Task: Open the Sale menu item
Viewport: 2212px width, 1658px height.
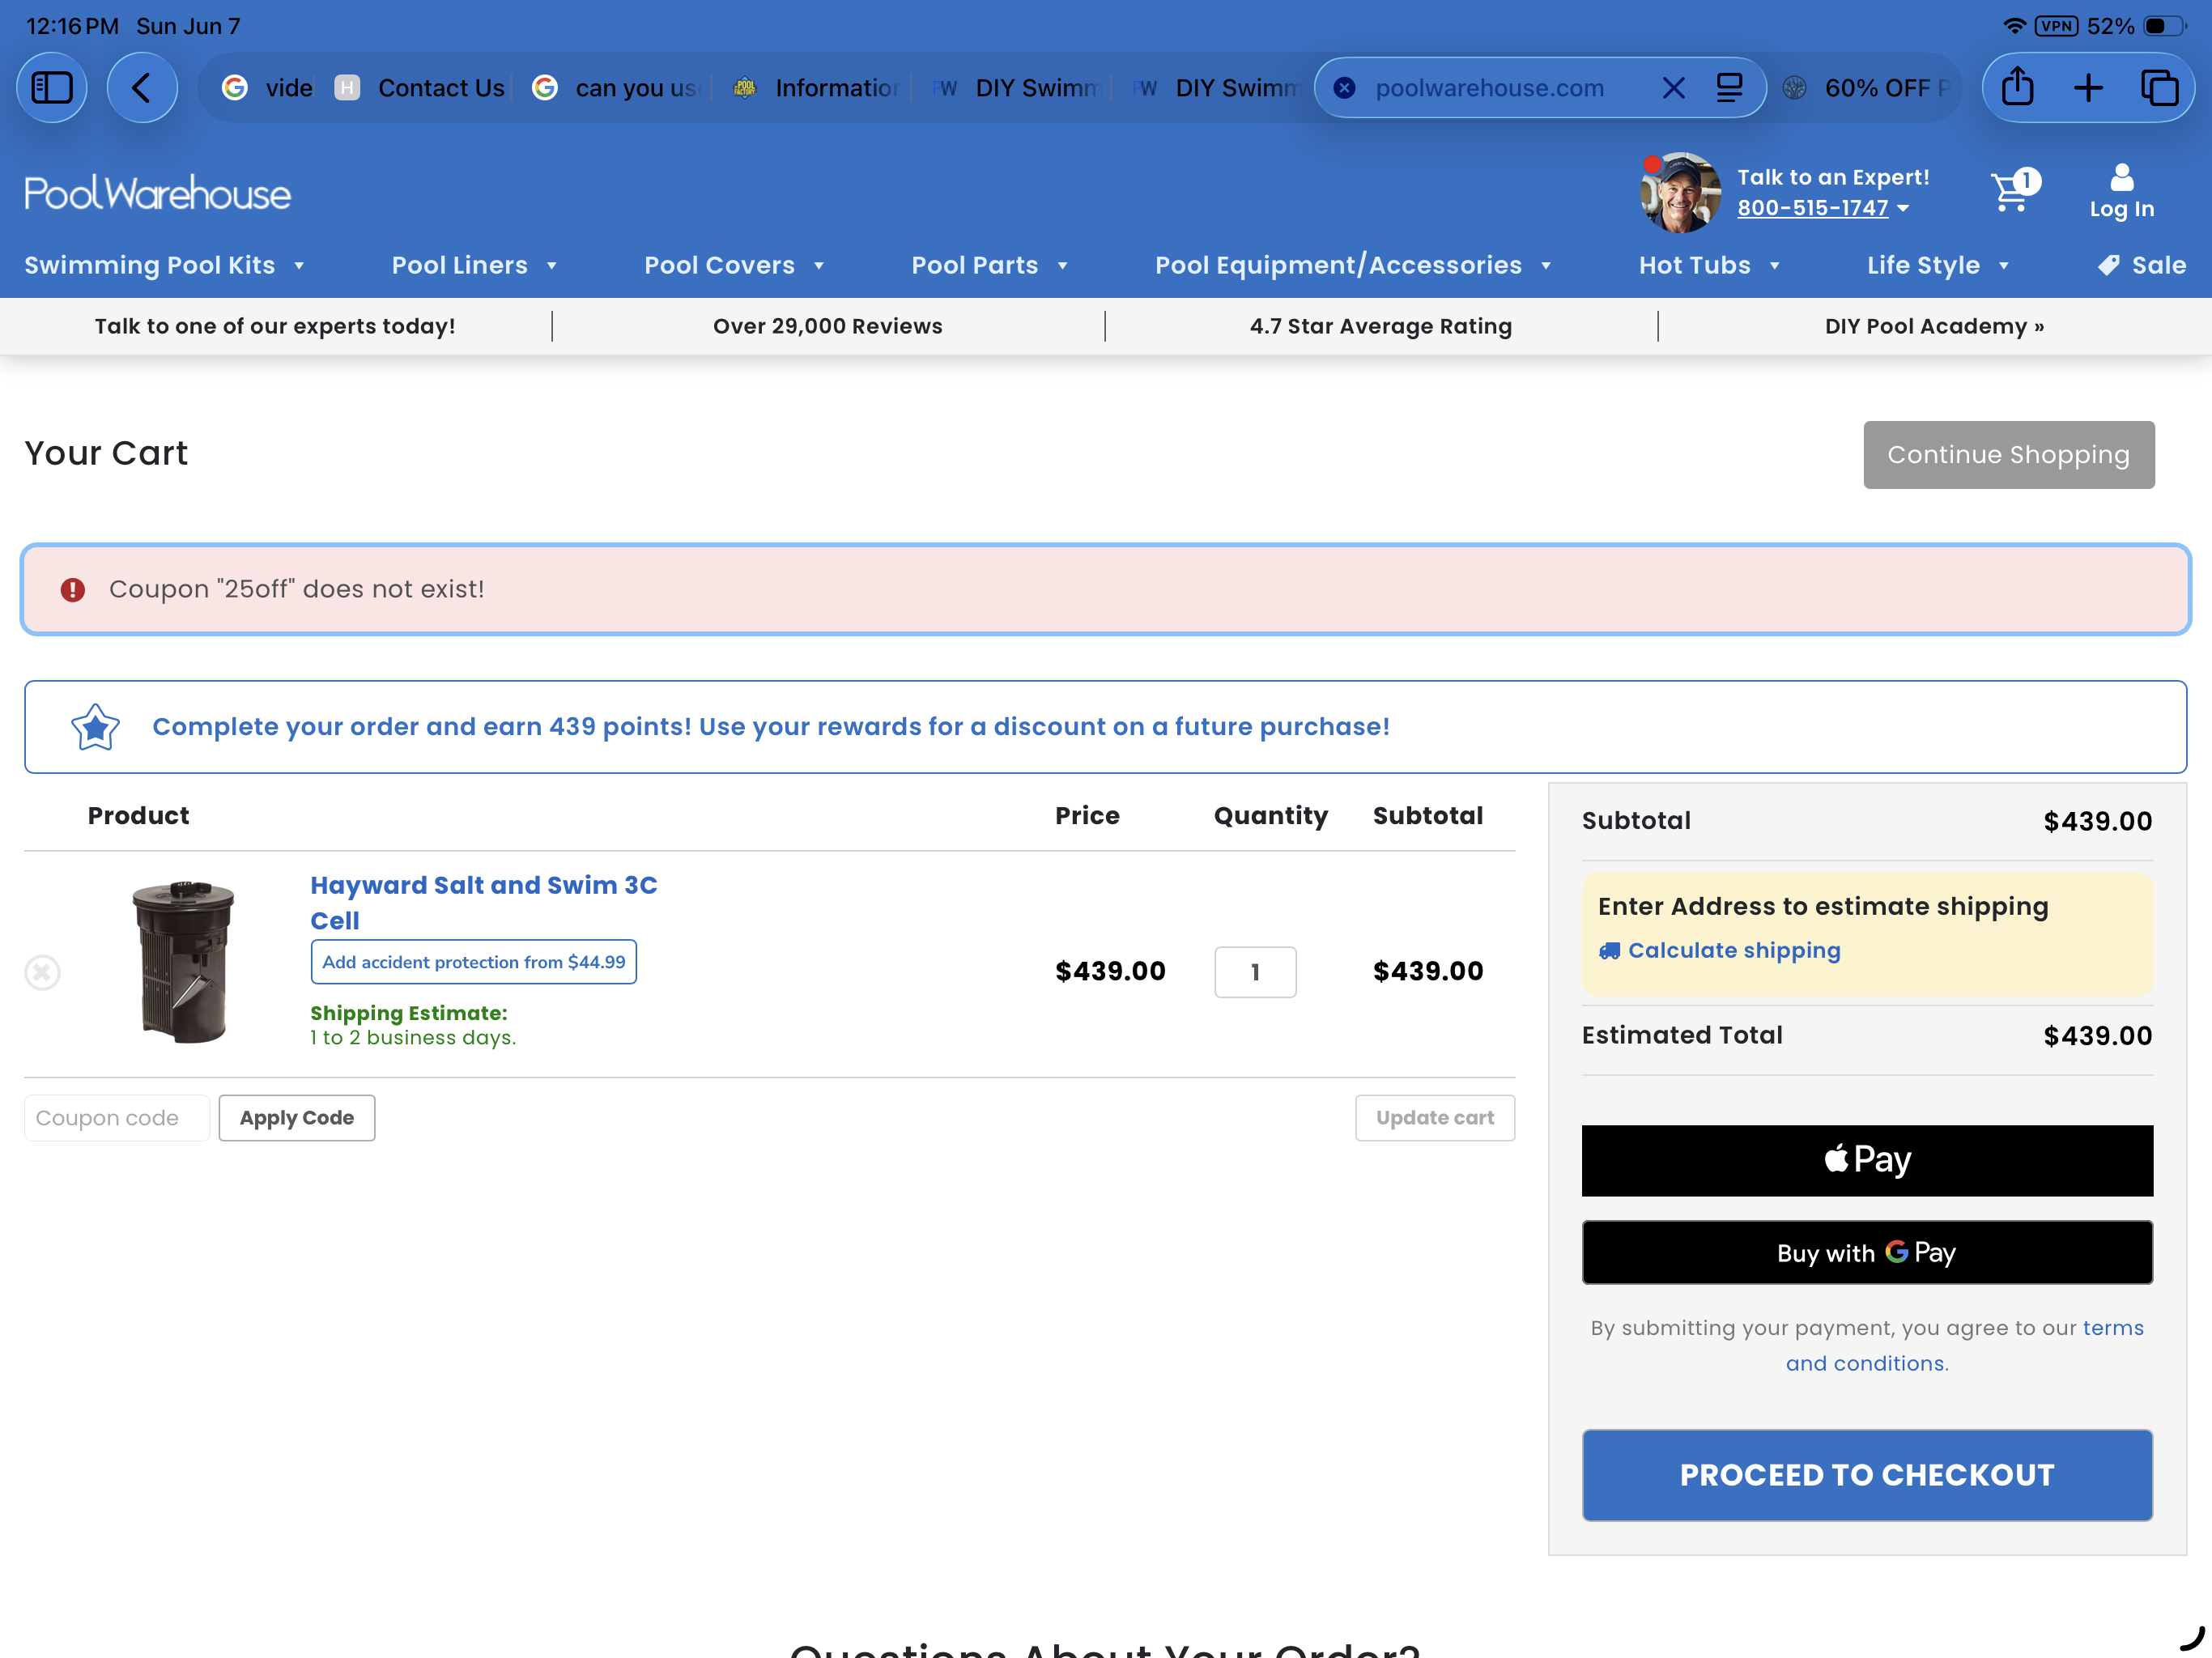Action: coord(2141,265)
